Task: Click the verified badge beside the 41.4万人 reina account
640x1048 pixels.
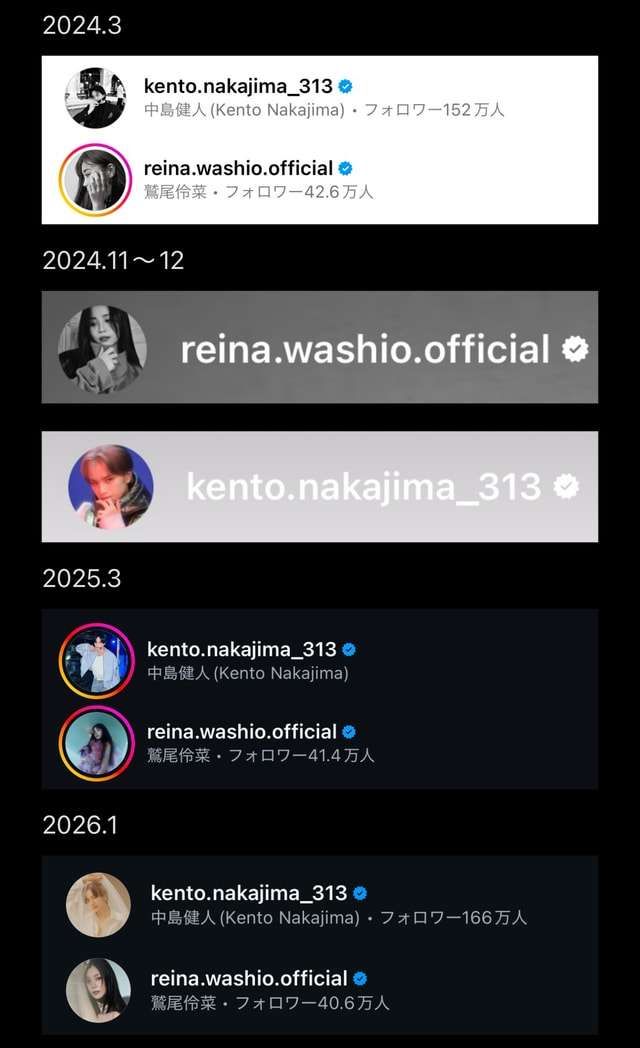Action: (349, 732)
